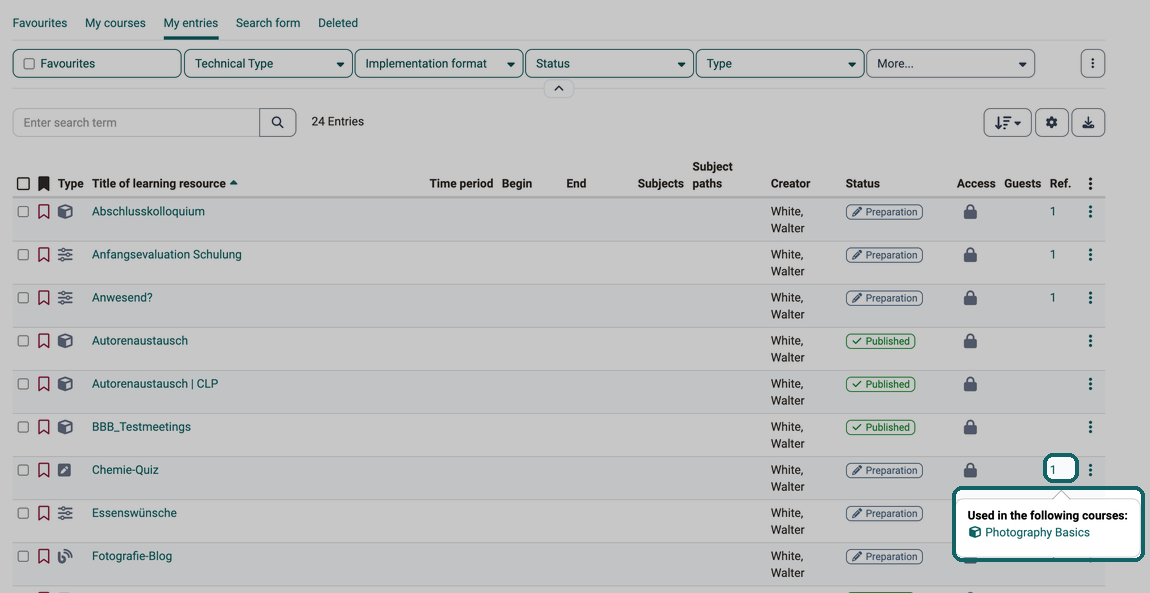Image resolution: width=1150 pixels, height=593 pixels.
Task: Open actions menu for Anwesend? row
Action: [x=1091, y=298]
